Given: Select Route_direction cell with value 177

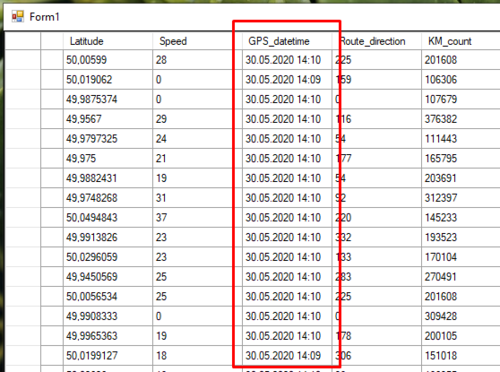Looking at the screenshot, I should click(x=377, y=158).
